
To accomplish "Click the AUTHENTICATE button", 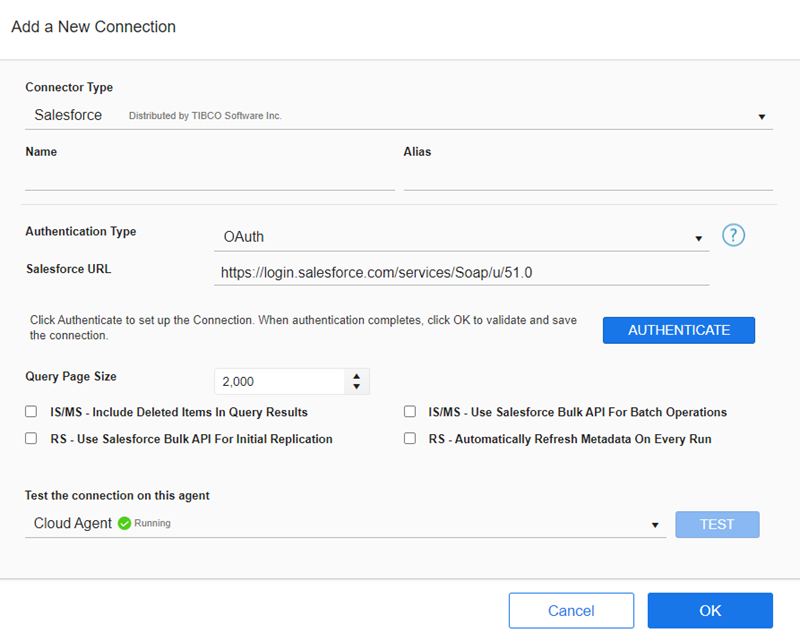I will coord(678,330).
